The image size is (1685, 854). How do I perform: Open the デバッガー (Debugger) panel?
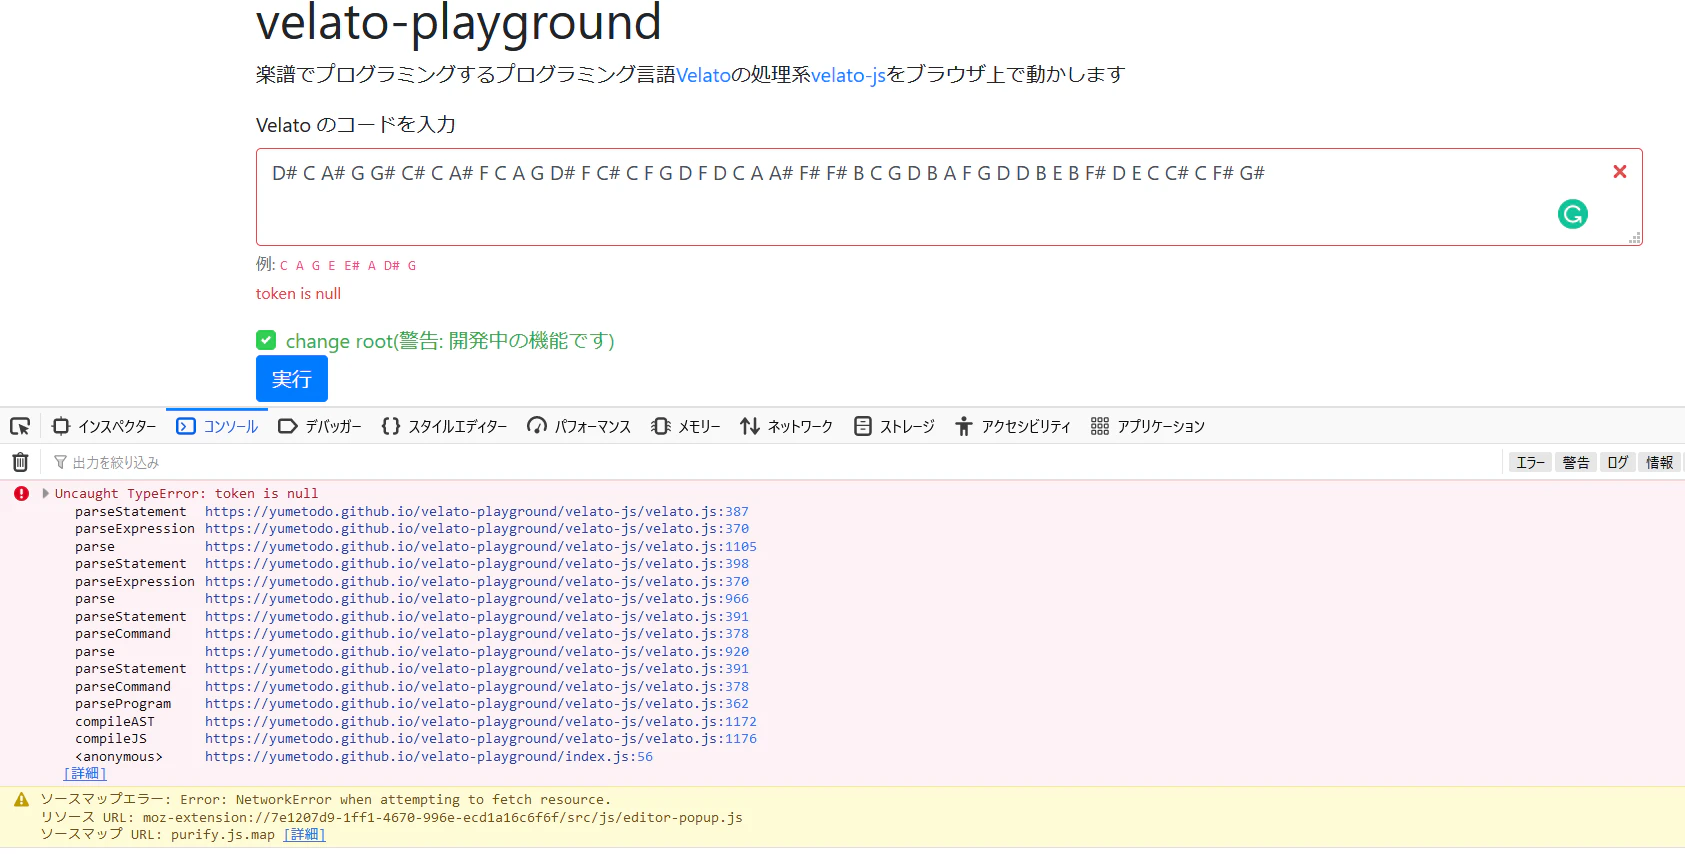(320, 426)
